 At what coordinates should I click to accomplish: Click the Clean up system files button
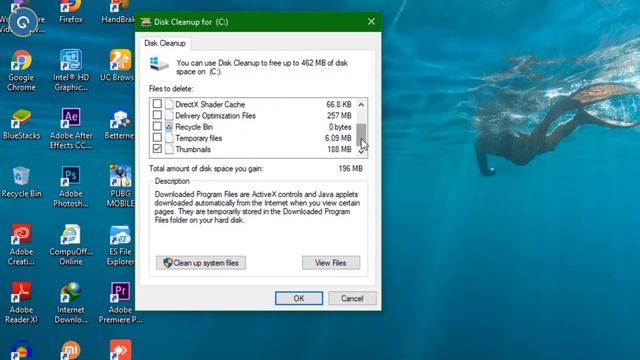pyautogui.click(x=201, y=263)
